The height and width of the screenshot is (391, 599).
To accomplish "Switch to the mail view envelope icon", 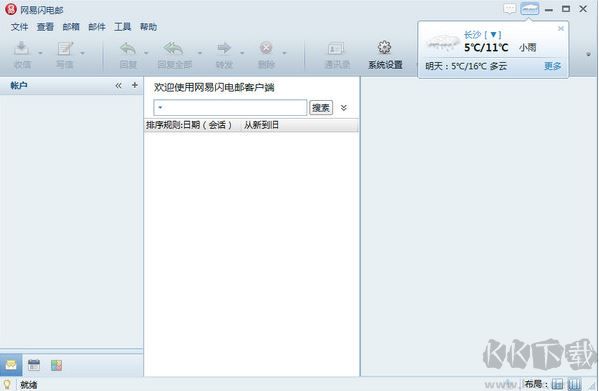I will pyautogui.click(x=11, y=365).
